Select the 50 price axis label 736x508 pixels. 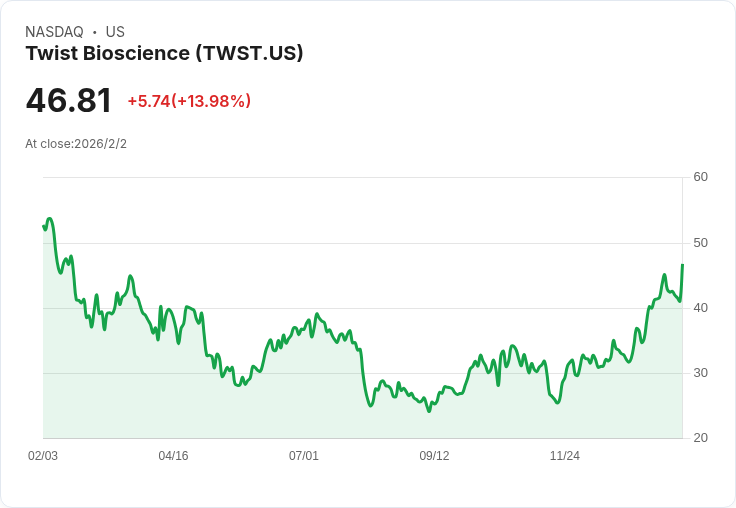coord(700,243)
